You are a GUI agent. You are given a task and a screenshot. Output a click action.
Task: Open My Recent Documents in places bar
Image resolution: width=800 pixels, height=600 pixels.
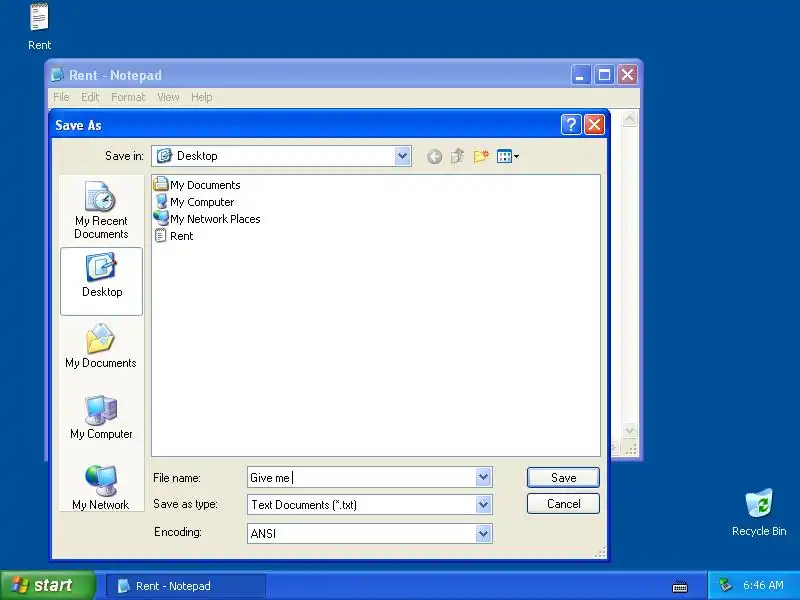tap(101, 210)
